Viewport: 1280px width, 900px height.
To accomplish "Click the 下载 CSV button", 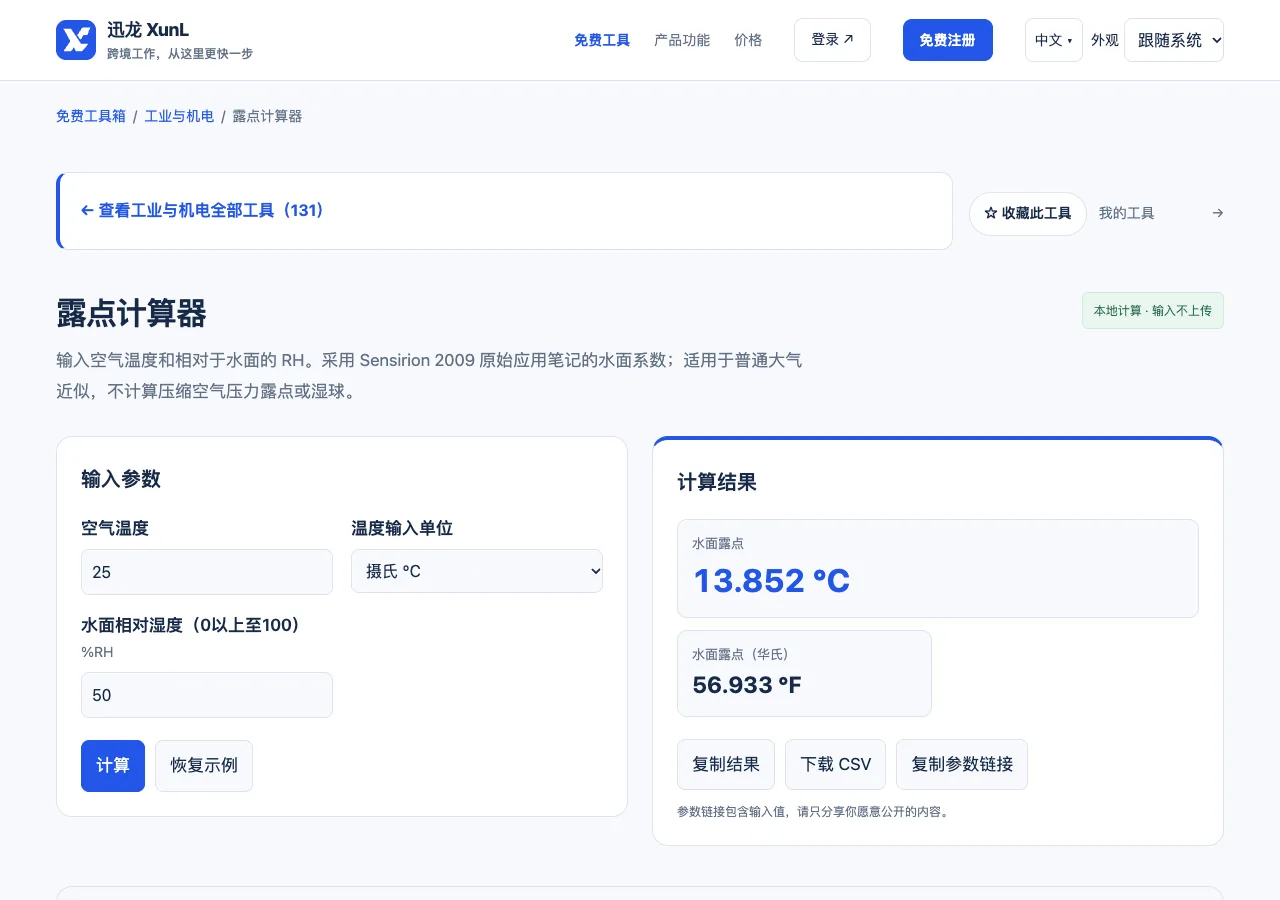I will click(x=836, y=764).
